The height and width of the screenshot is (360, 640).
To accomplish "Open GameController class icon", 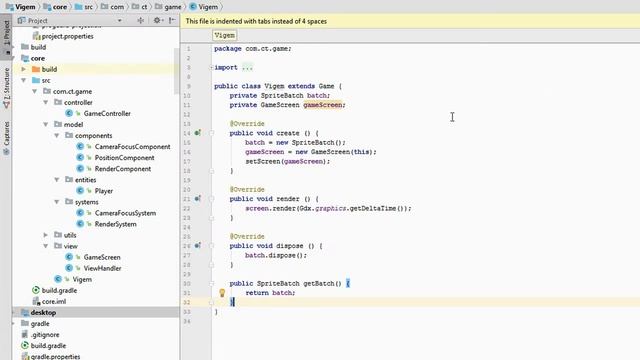I will click(69, 113).
